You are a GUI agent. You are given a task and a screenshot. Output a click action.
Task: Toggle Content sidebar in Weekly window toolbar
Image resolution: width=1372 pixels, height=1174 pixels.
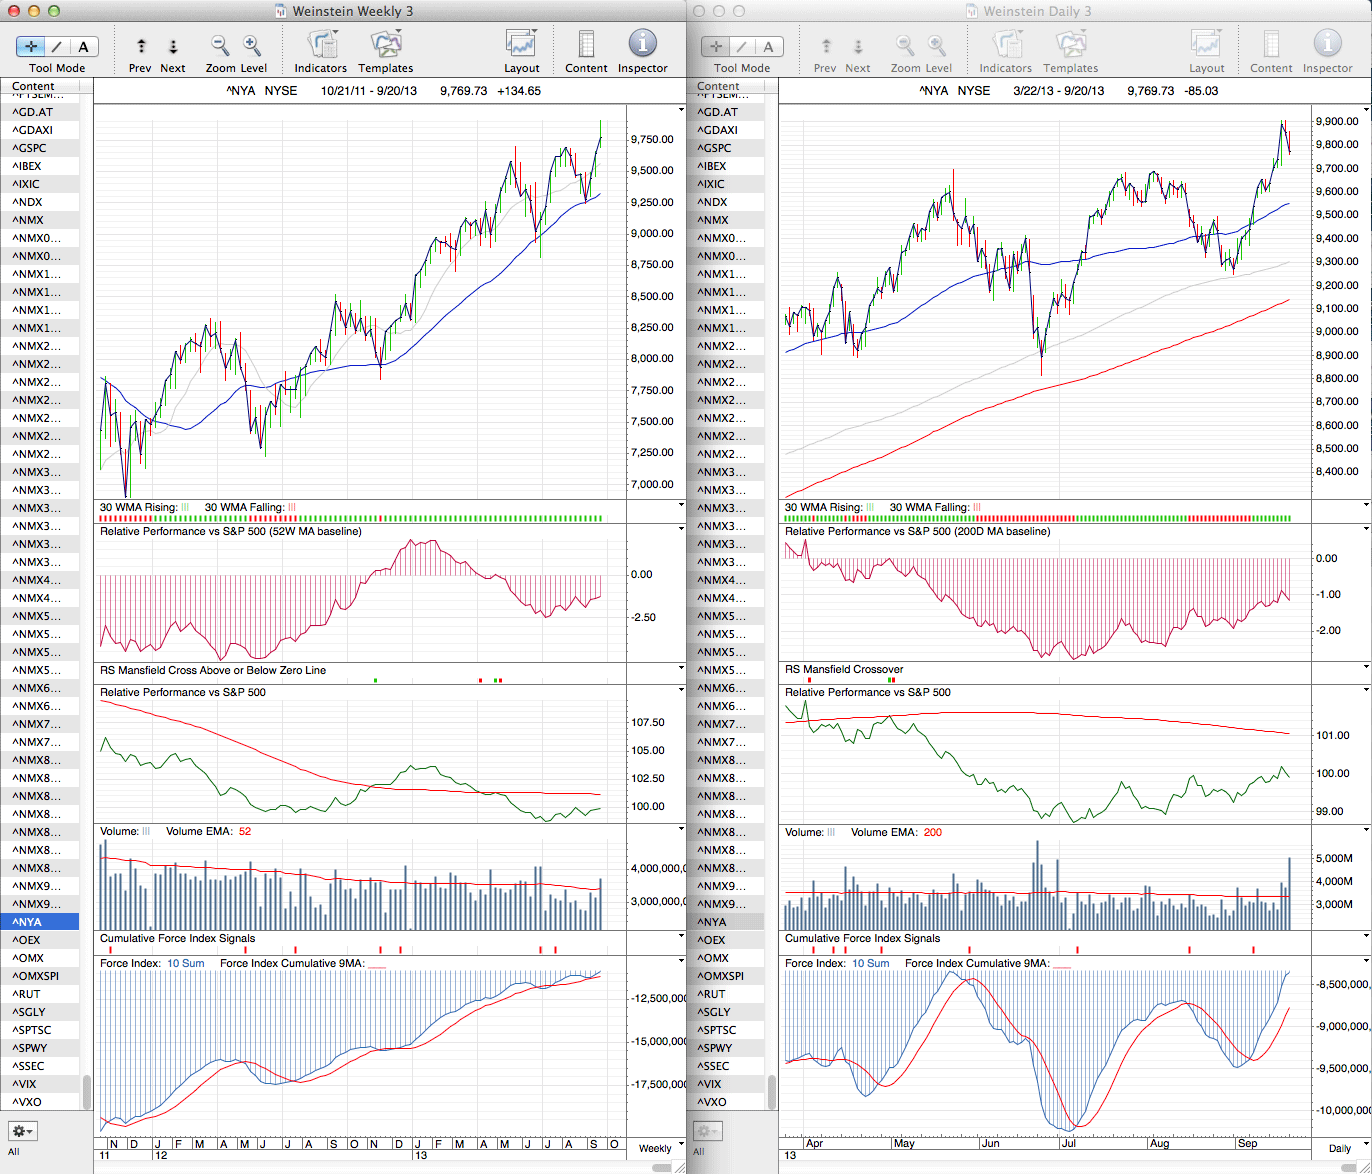pos(586,46)
